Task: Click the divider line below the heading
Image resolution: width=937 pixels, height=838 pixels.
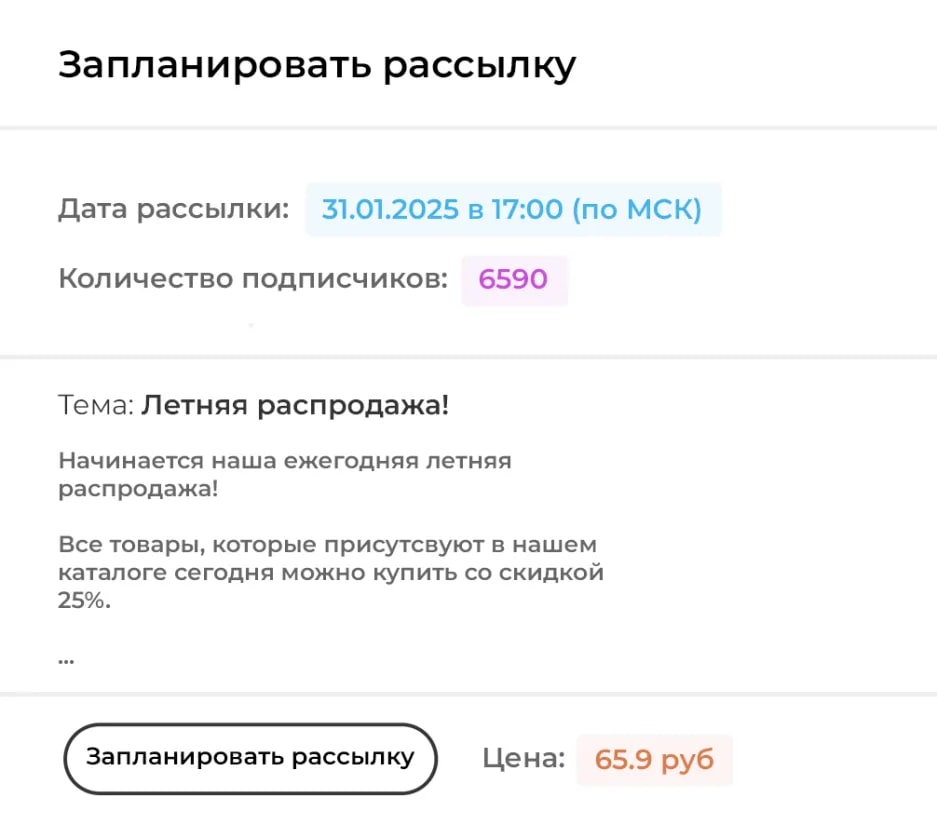Action: 468,128
